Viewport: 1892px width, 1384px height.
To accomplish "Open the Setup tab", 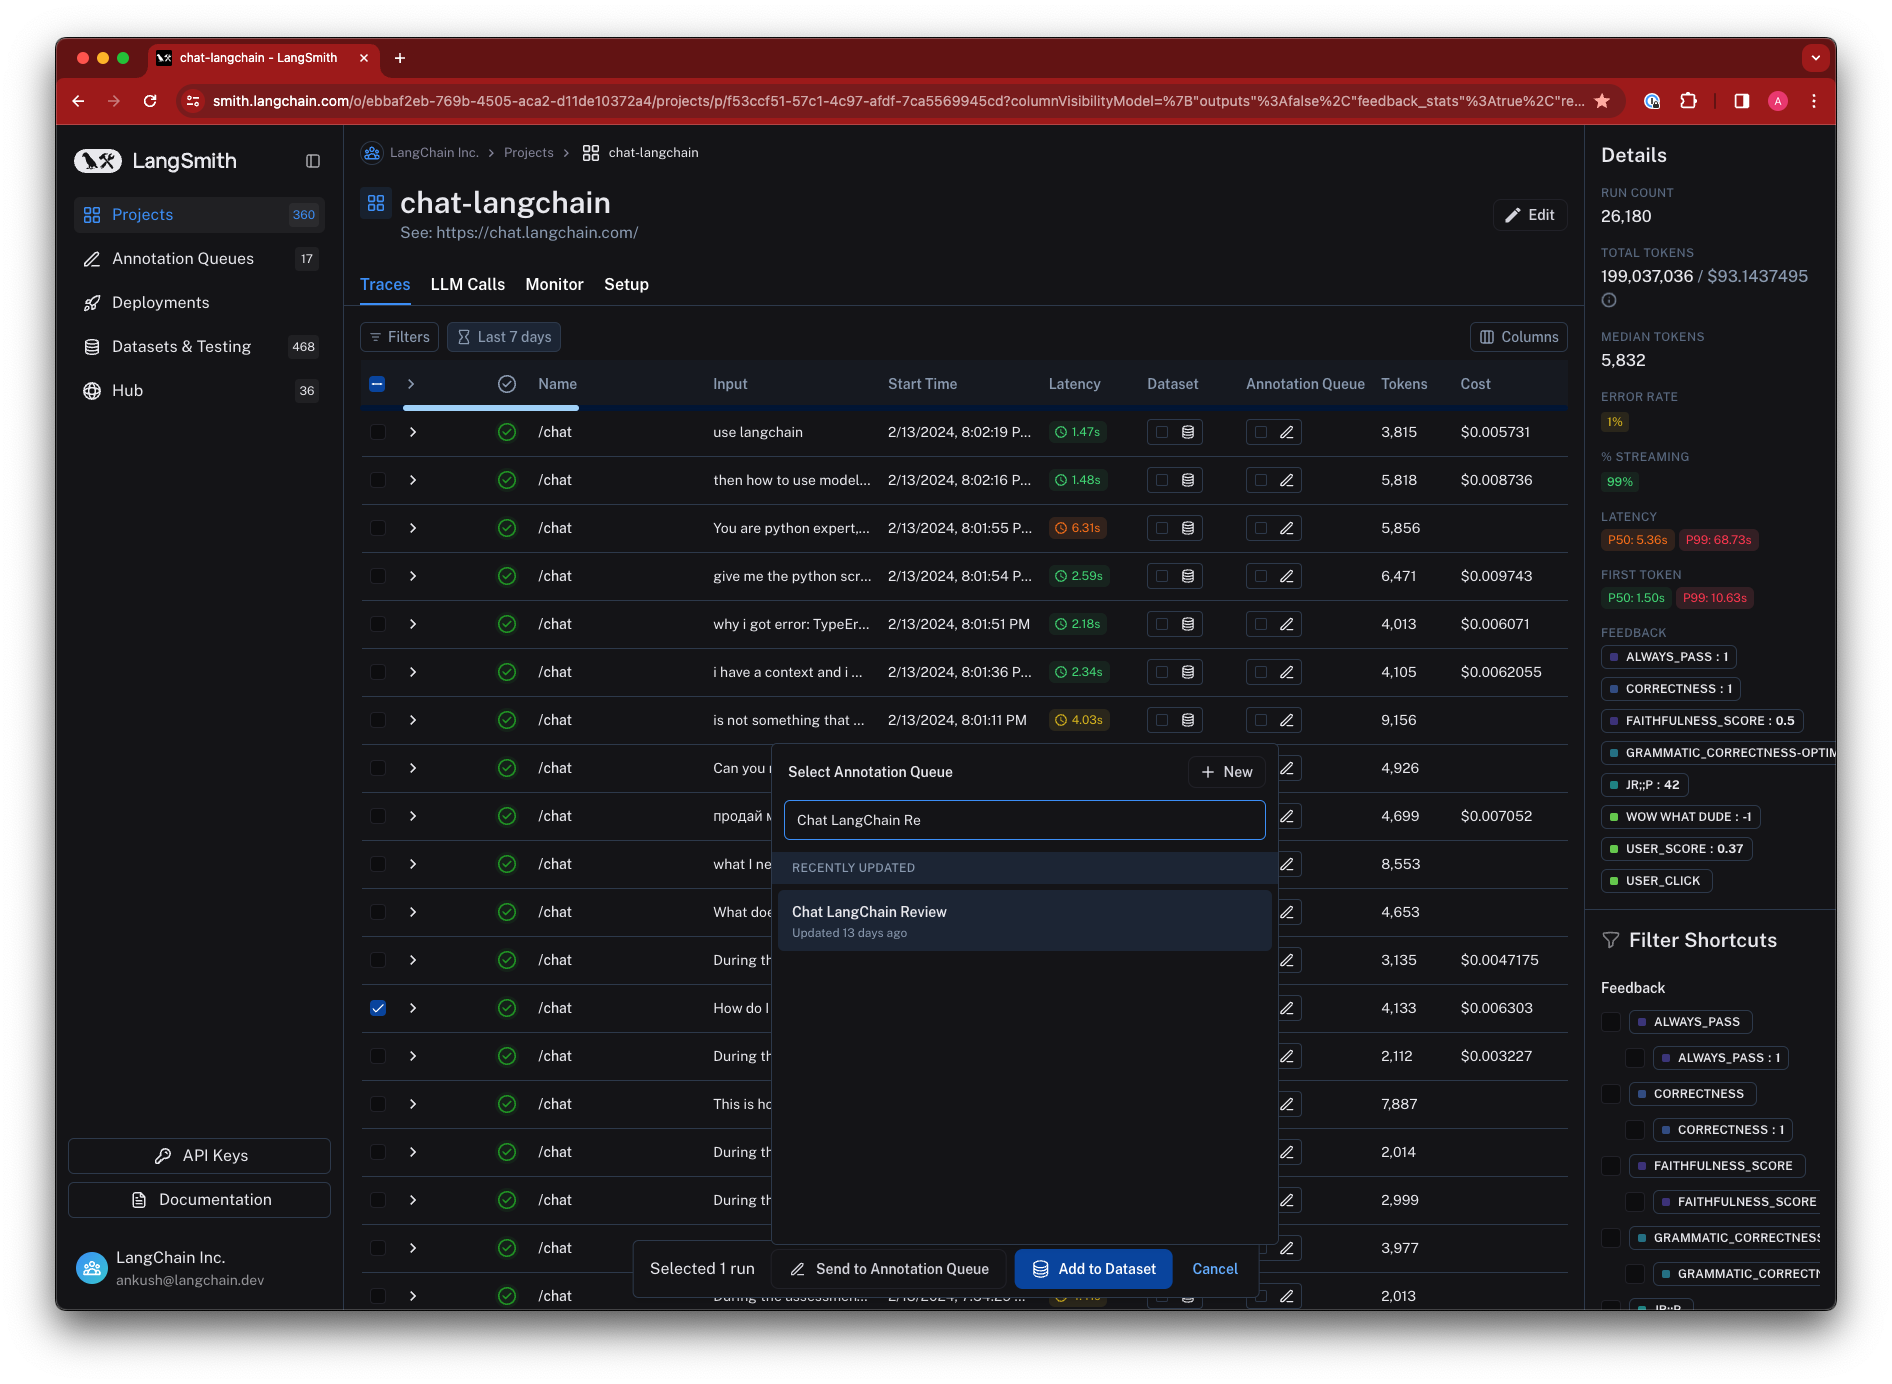I will tap(626, 285).
